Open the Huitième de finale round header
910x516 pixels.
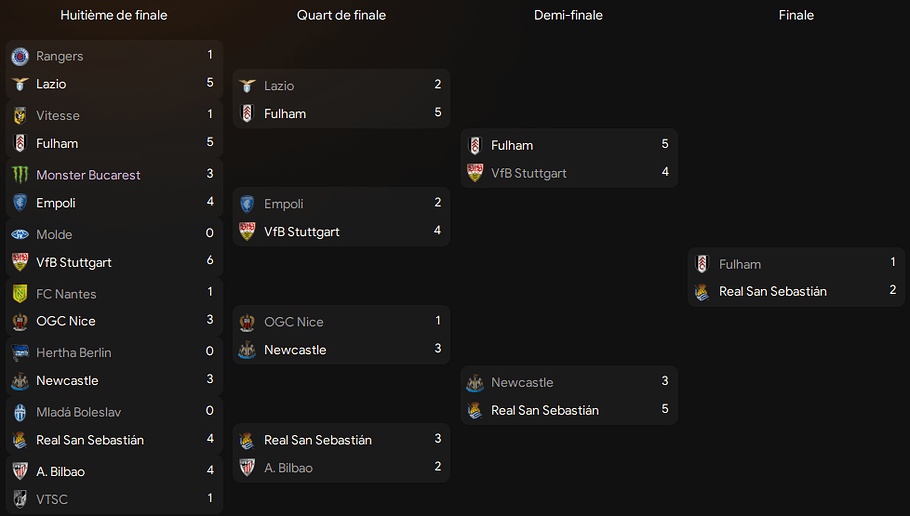pyautogui.click(x=114, y=15)
